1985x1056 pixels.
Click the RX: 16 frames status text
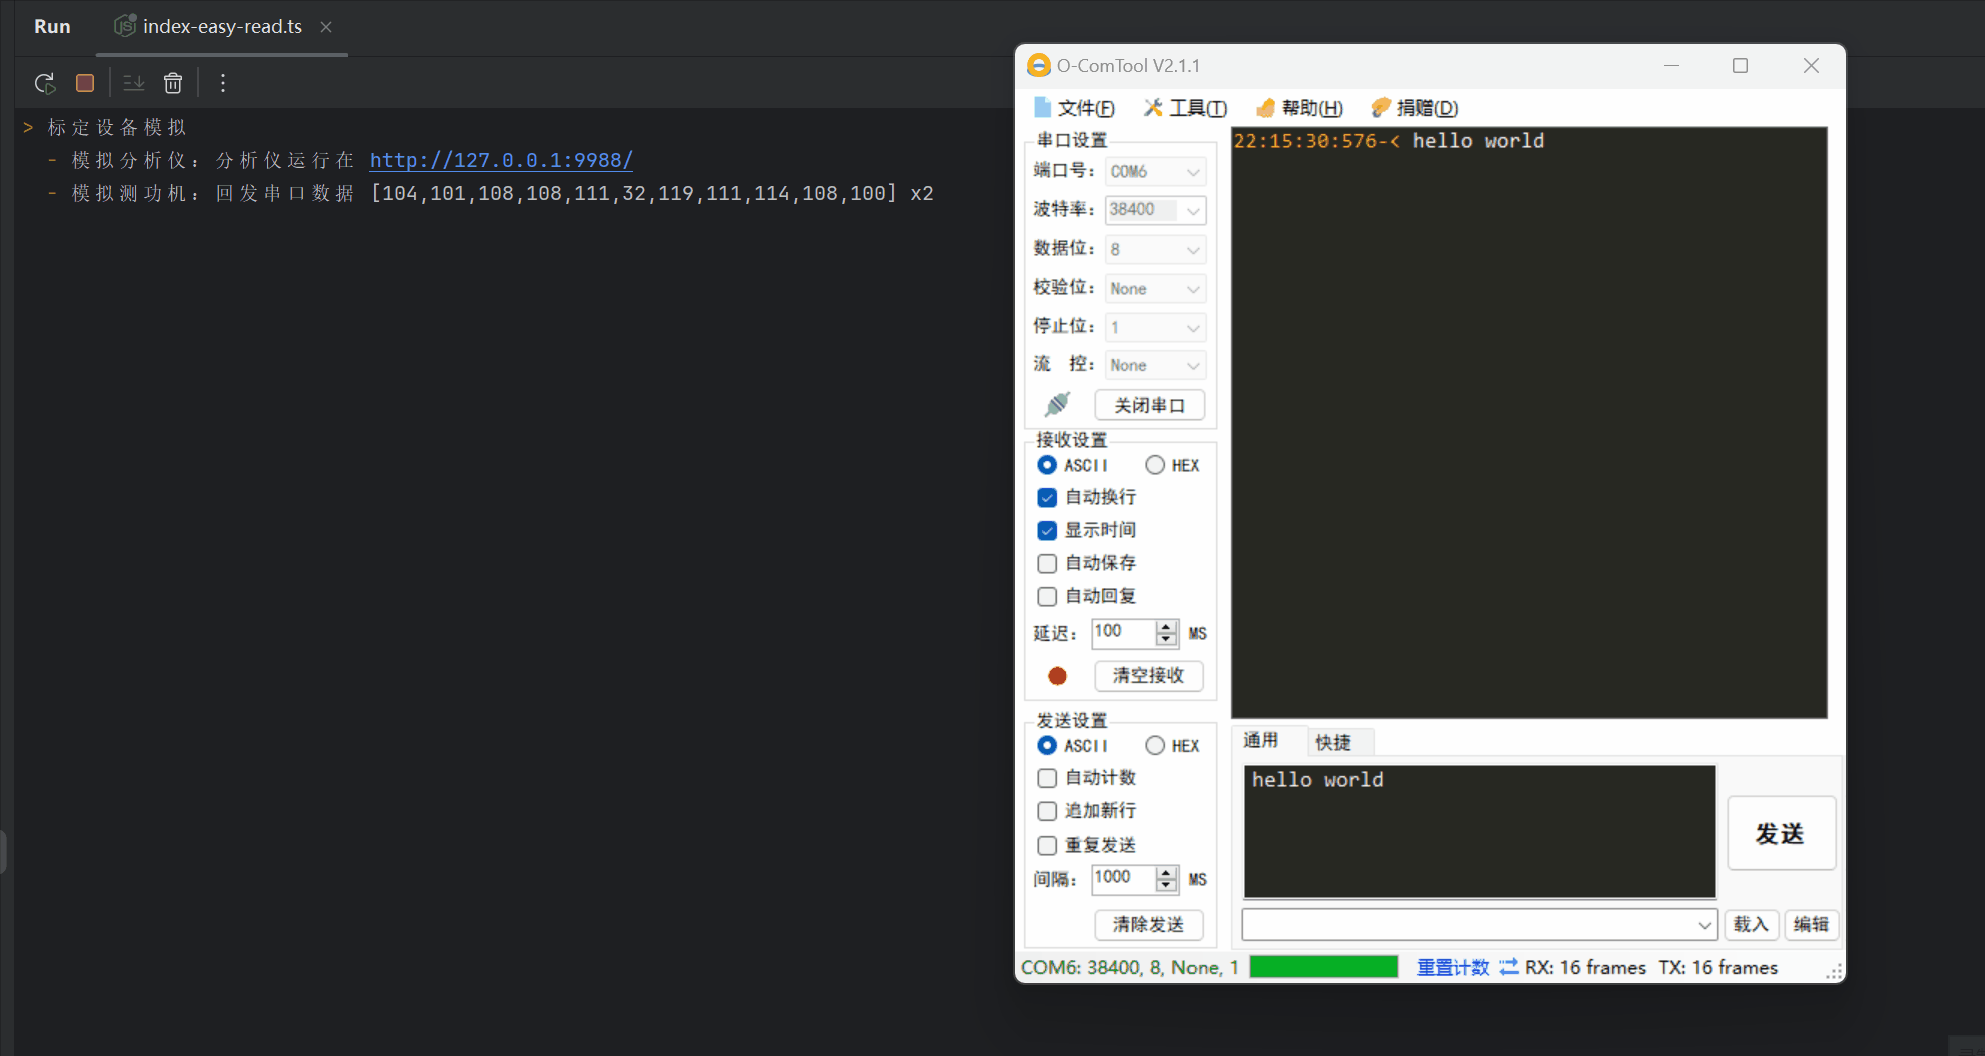click(x=1585, y=967)
